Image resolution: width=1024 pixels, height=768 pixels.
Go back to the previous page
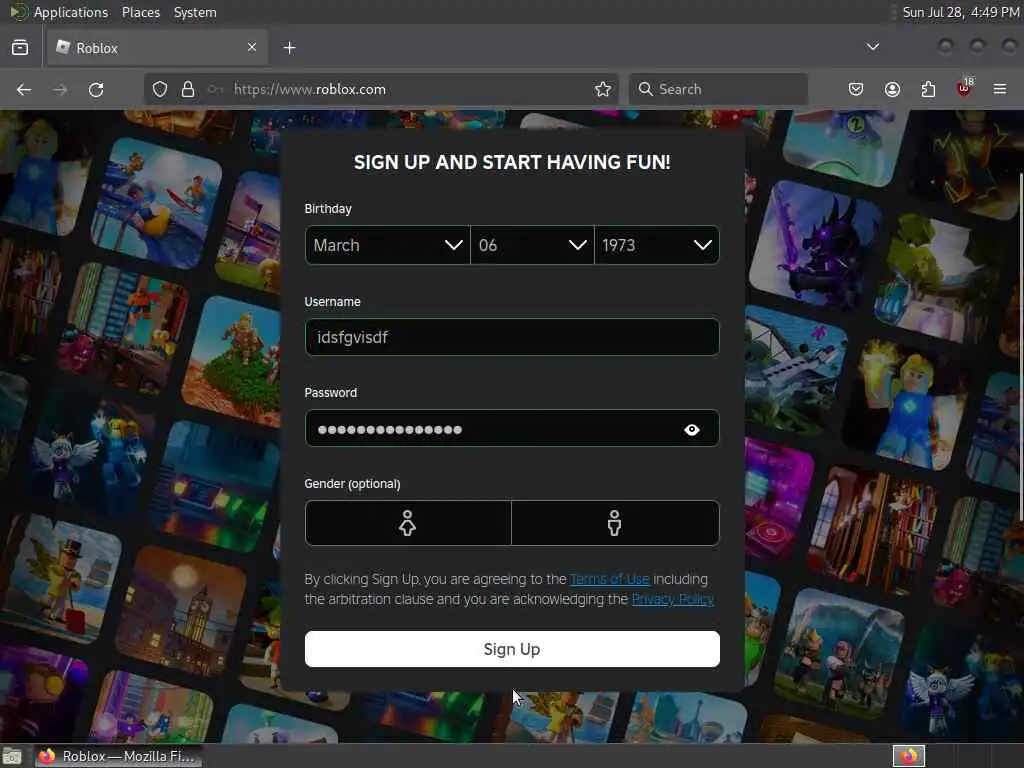pos(24,89)
